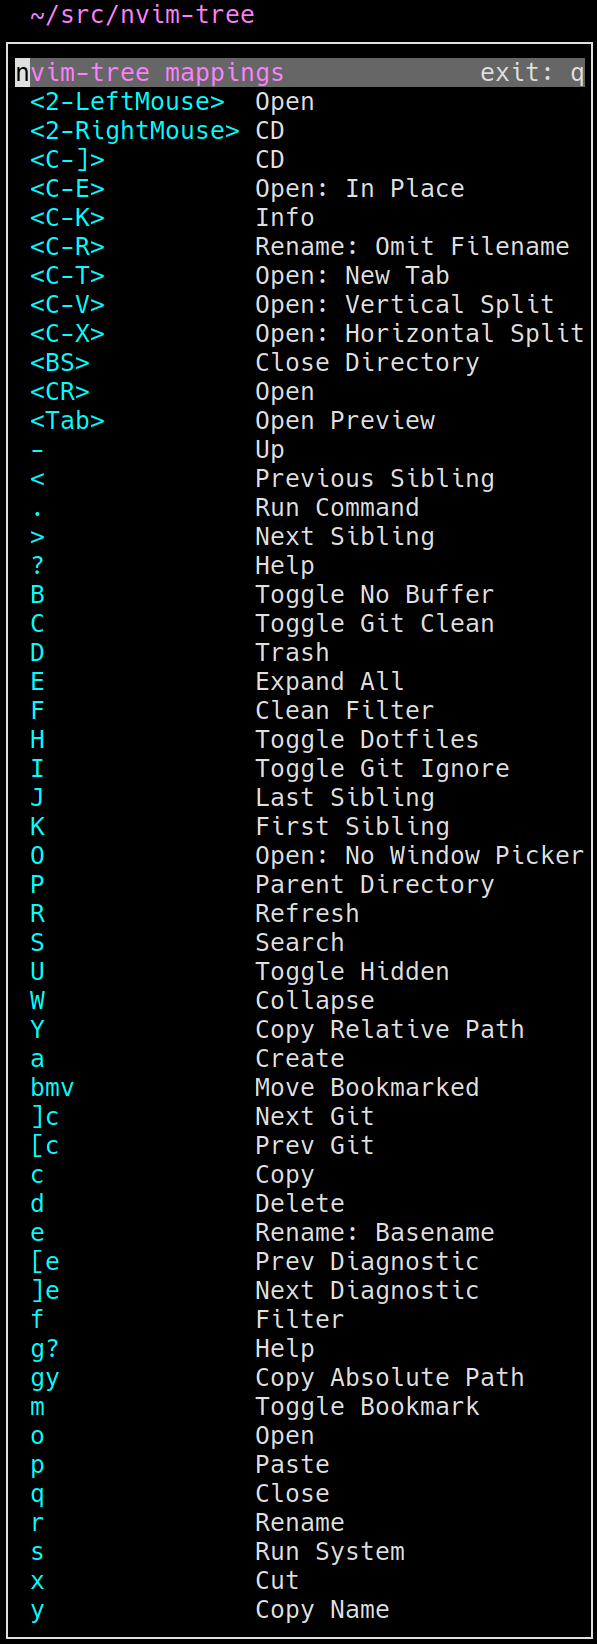Click the 'nvim-tree mappings' title text
The width and height of the screenshot is (597, 1644).
click(x=150, y=73)
